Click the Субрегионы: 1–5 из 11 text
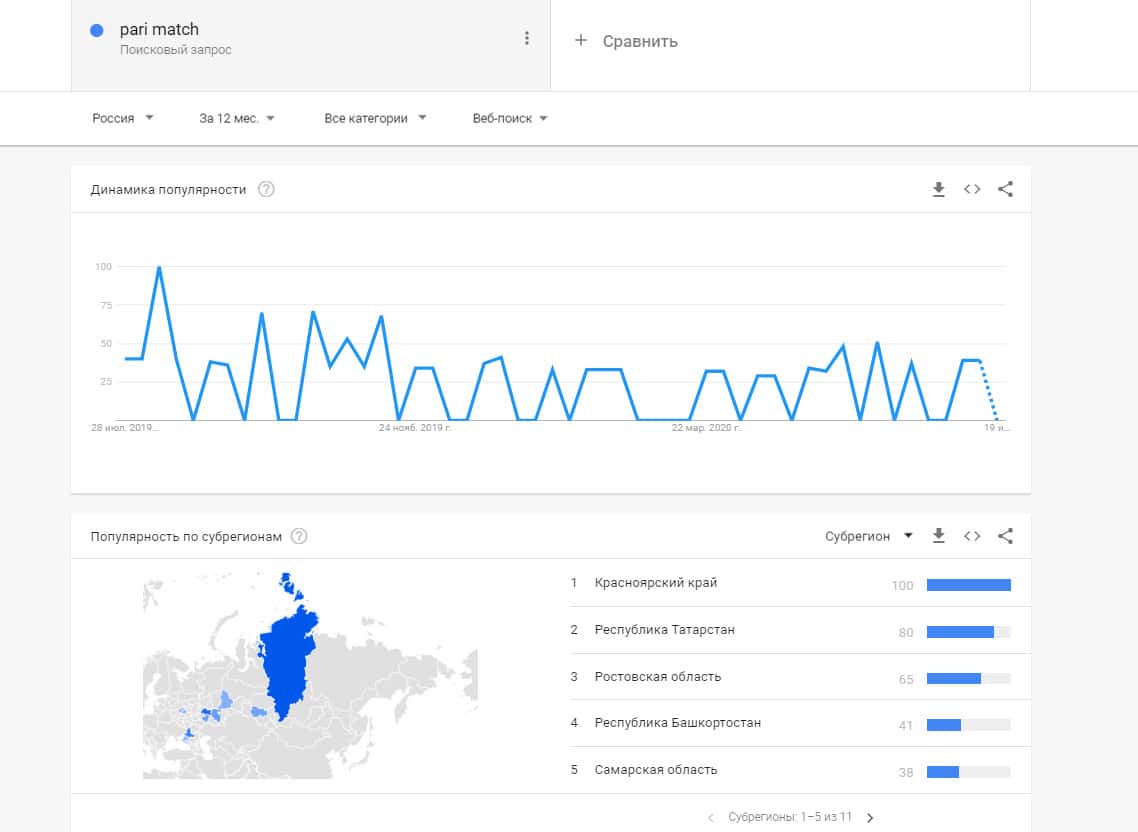The height and width of the screenshot is (832, 1138). 790,817
